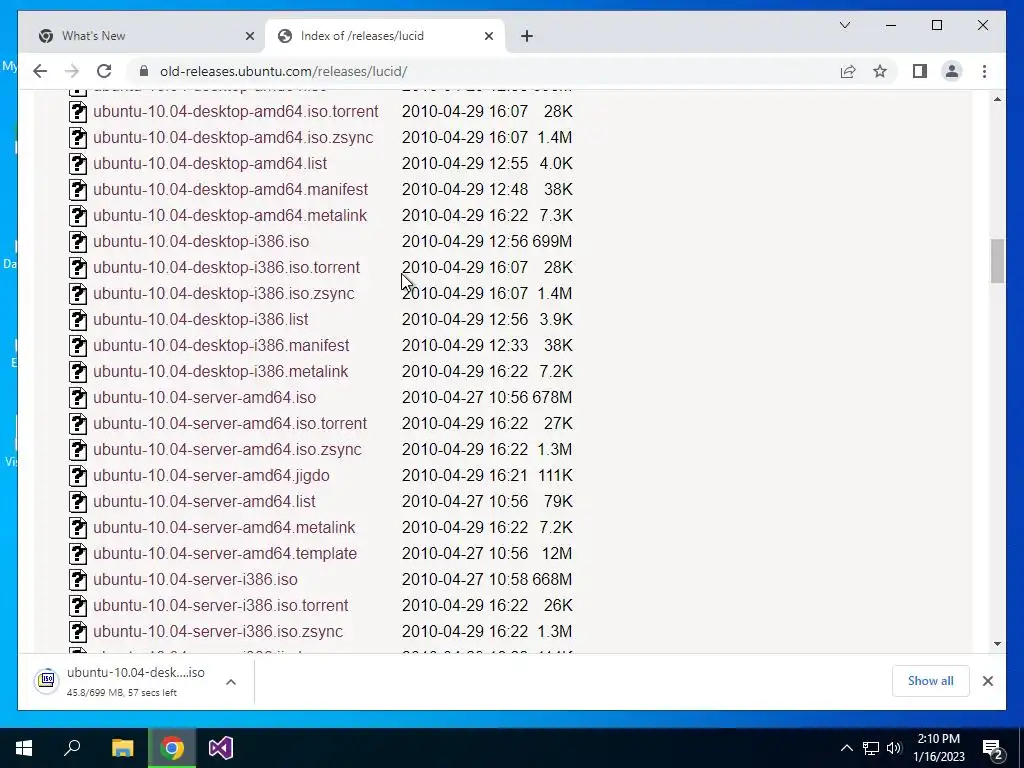This screenshot has height=768, width=1024.
Task: Open ubuntu-10.04-server-i386.iso.torrent link
Action: pos(220,605)
